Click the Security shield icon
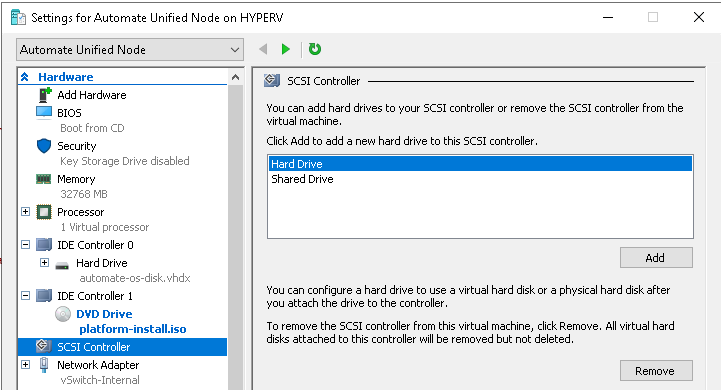The image size is (721, 390). (x=44, y=146)
